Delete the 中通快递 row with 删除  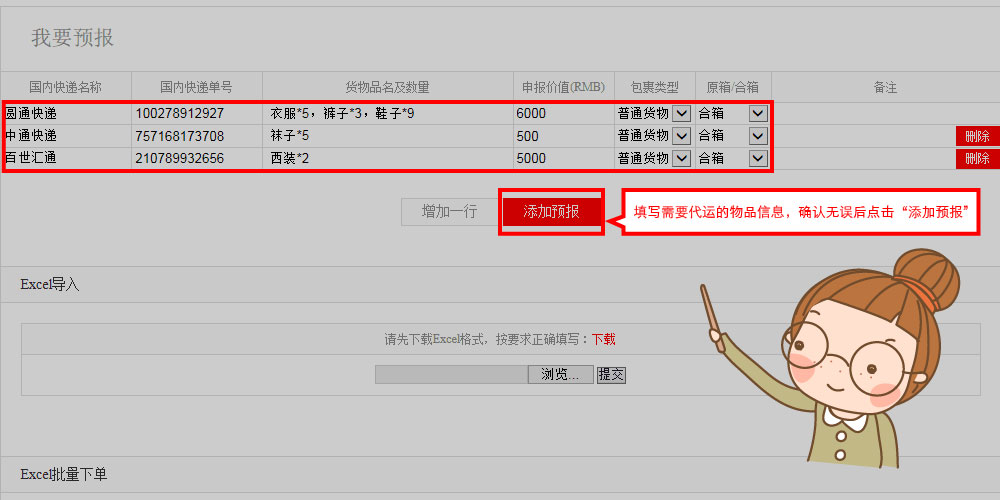point(977,136)
